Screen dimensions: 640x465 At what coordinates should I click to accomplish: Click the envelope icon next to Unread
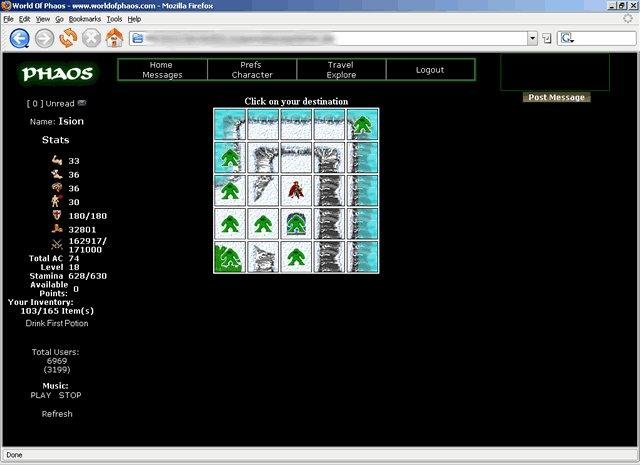pos(82,103)
